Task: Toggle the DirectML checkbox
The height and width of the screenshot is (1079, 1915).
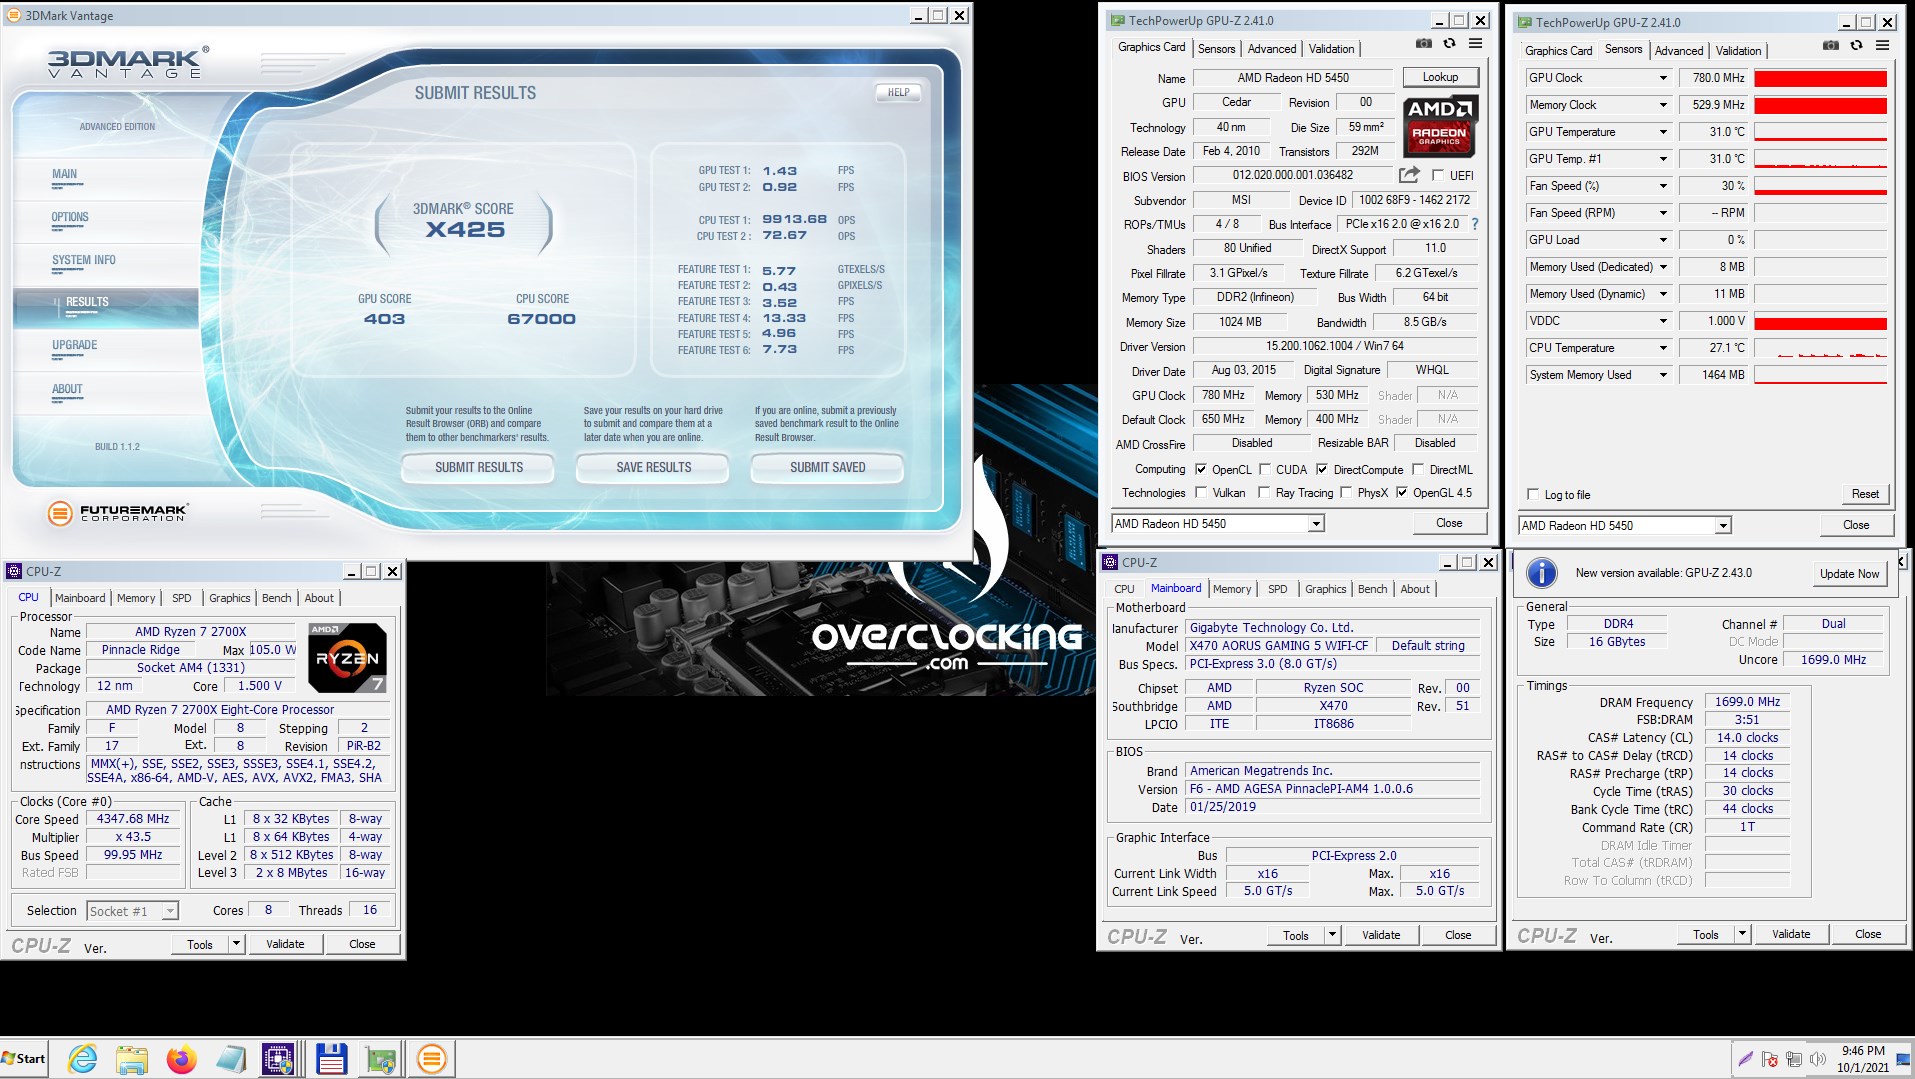Action: [x=1418, y=469]
